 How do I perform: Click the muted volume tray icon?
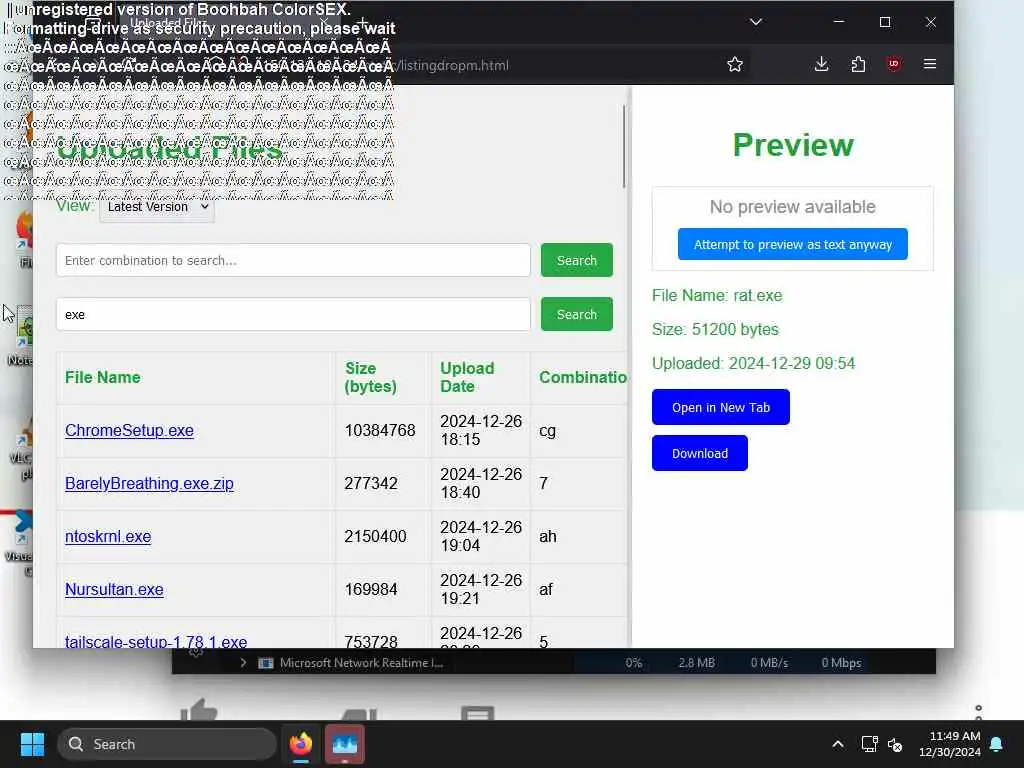coord(895,744)
